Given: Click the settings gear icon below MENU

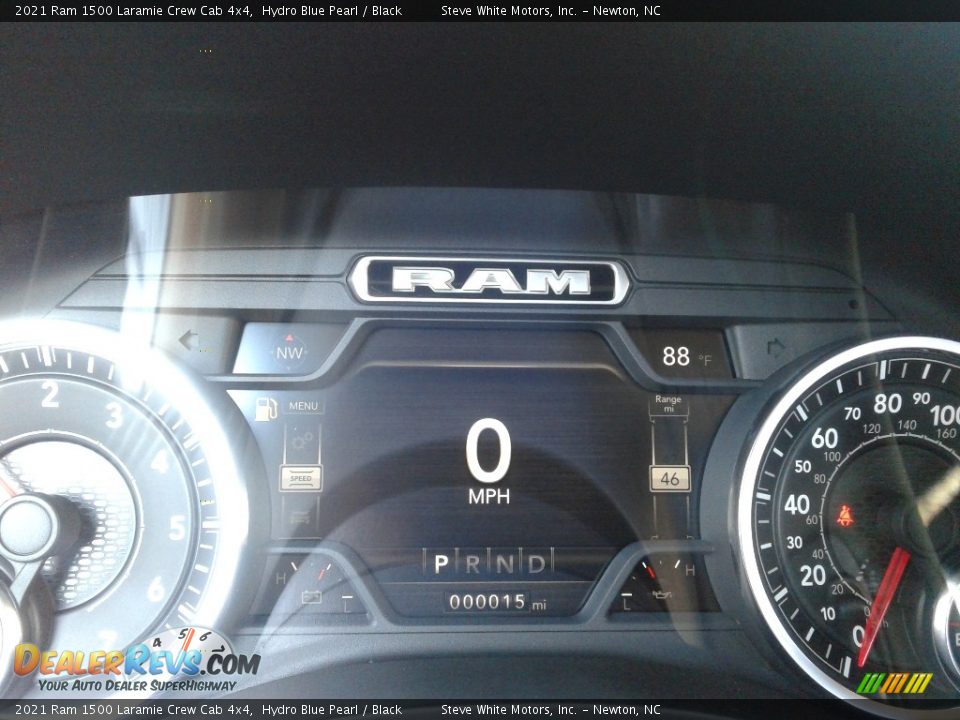Looking at the screenshot, I should point(300,440).
